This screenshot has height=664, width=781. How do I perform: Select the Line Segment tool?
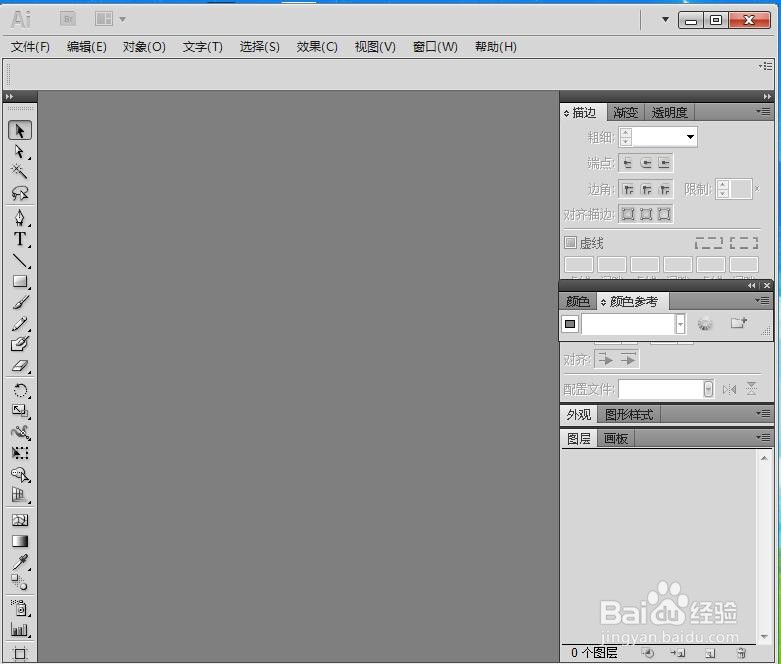click(20, 260)
